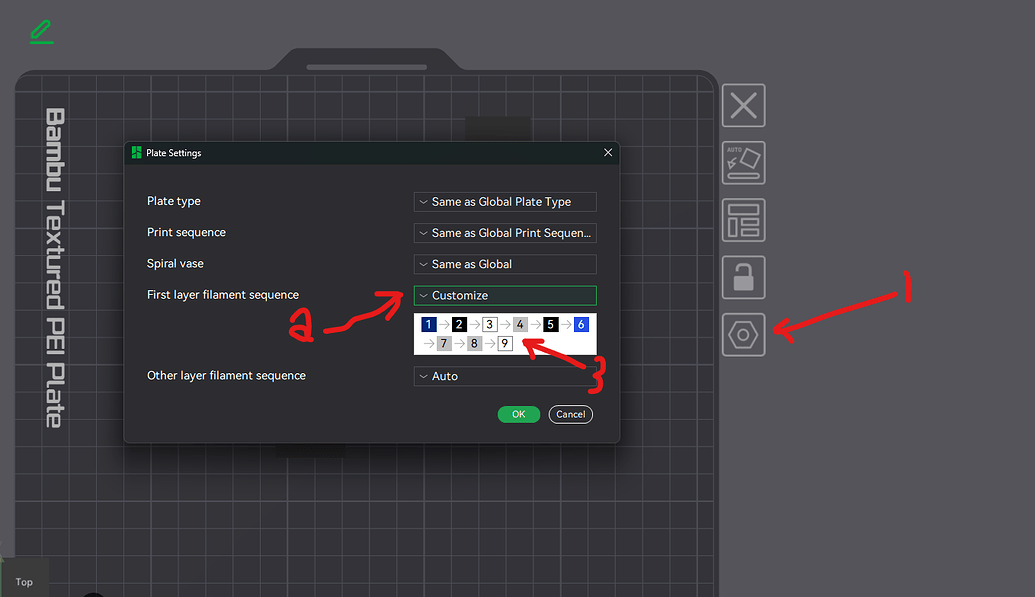Select filament 1 dark blue swatch
The image size is (1035, 597).
pyautogui.click(x=428, y=324)
